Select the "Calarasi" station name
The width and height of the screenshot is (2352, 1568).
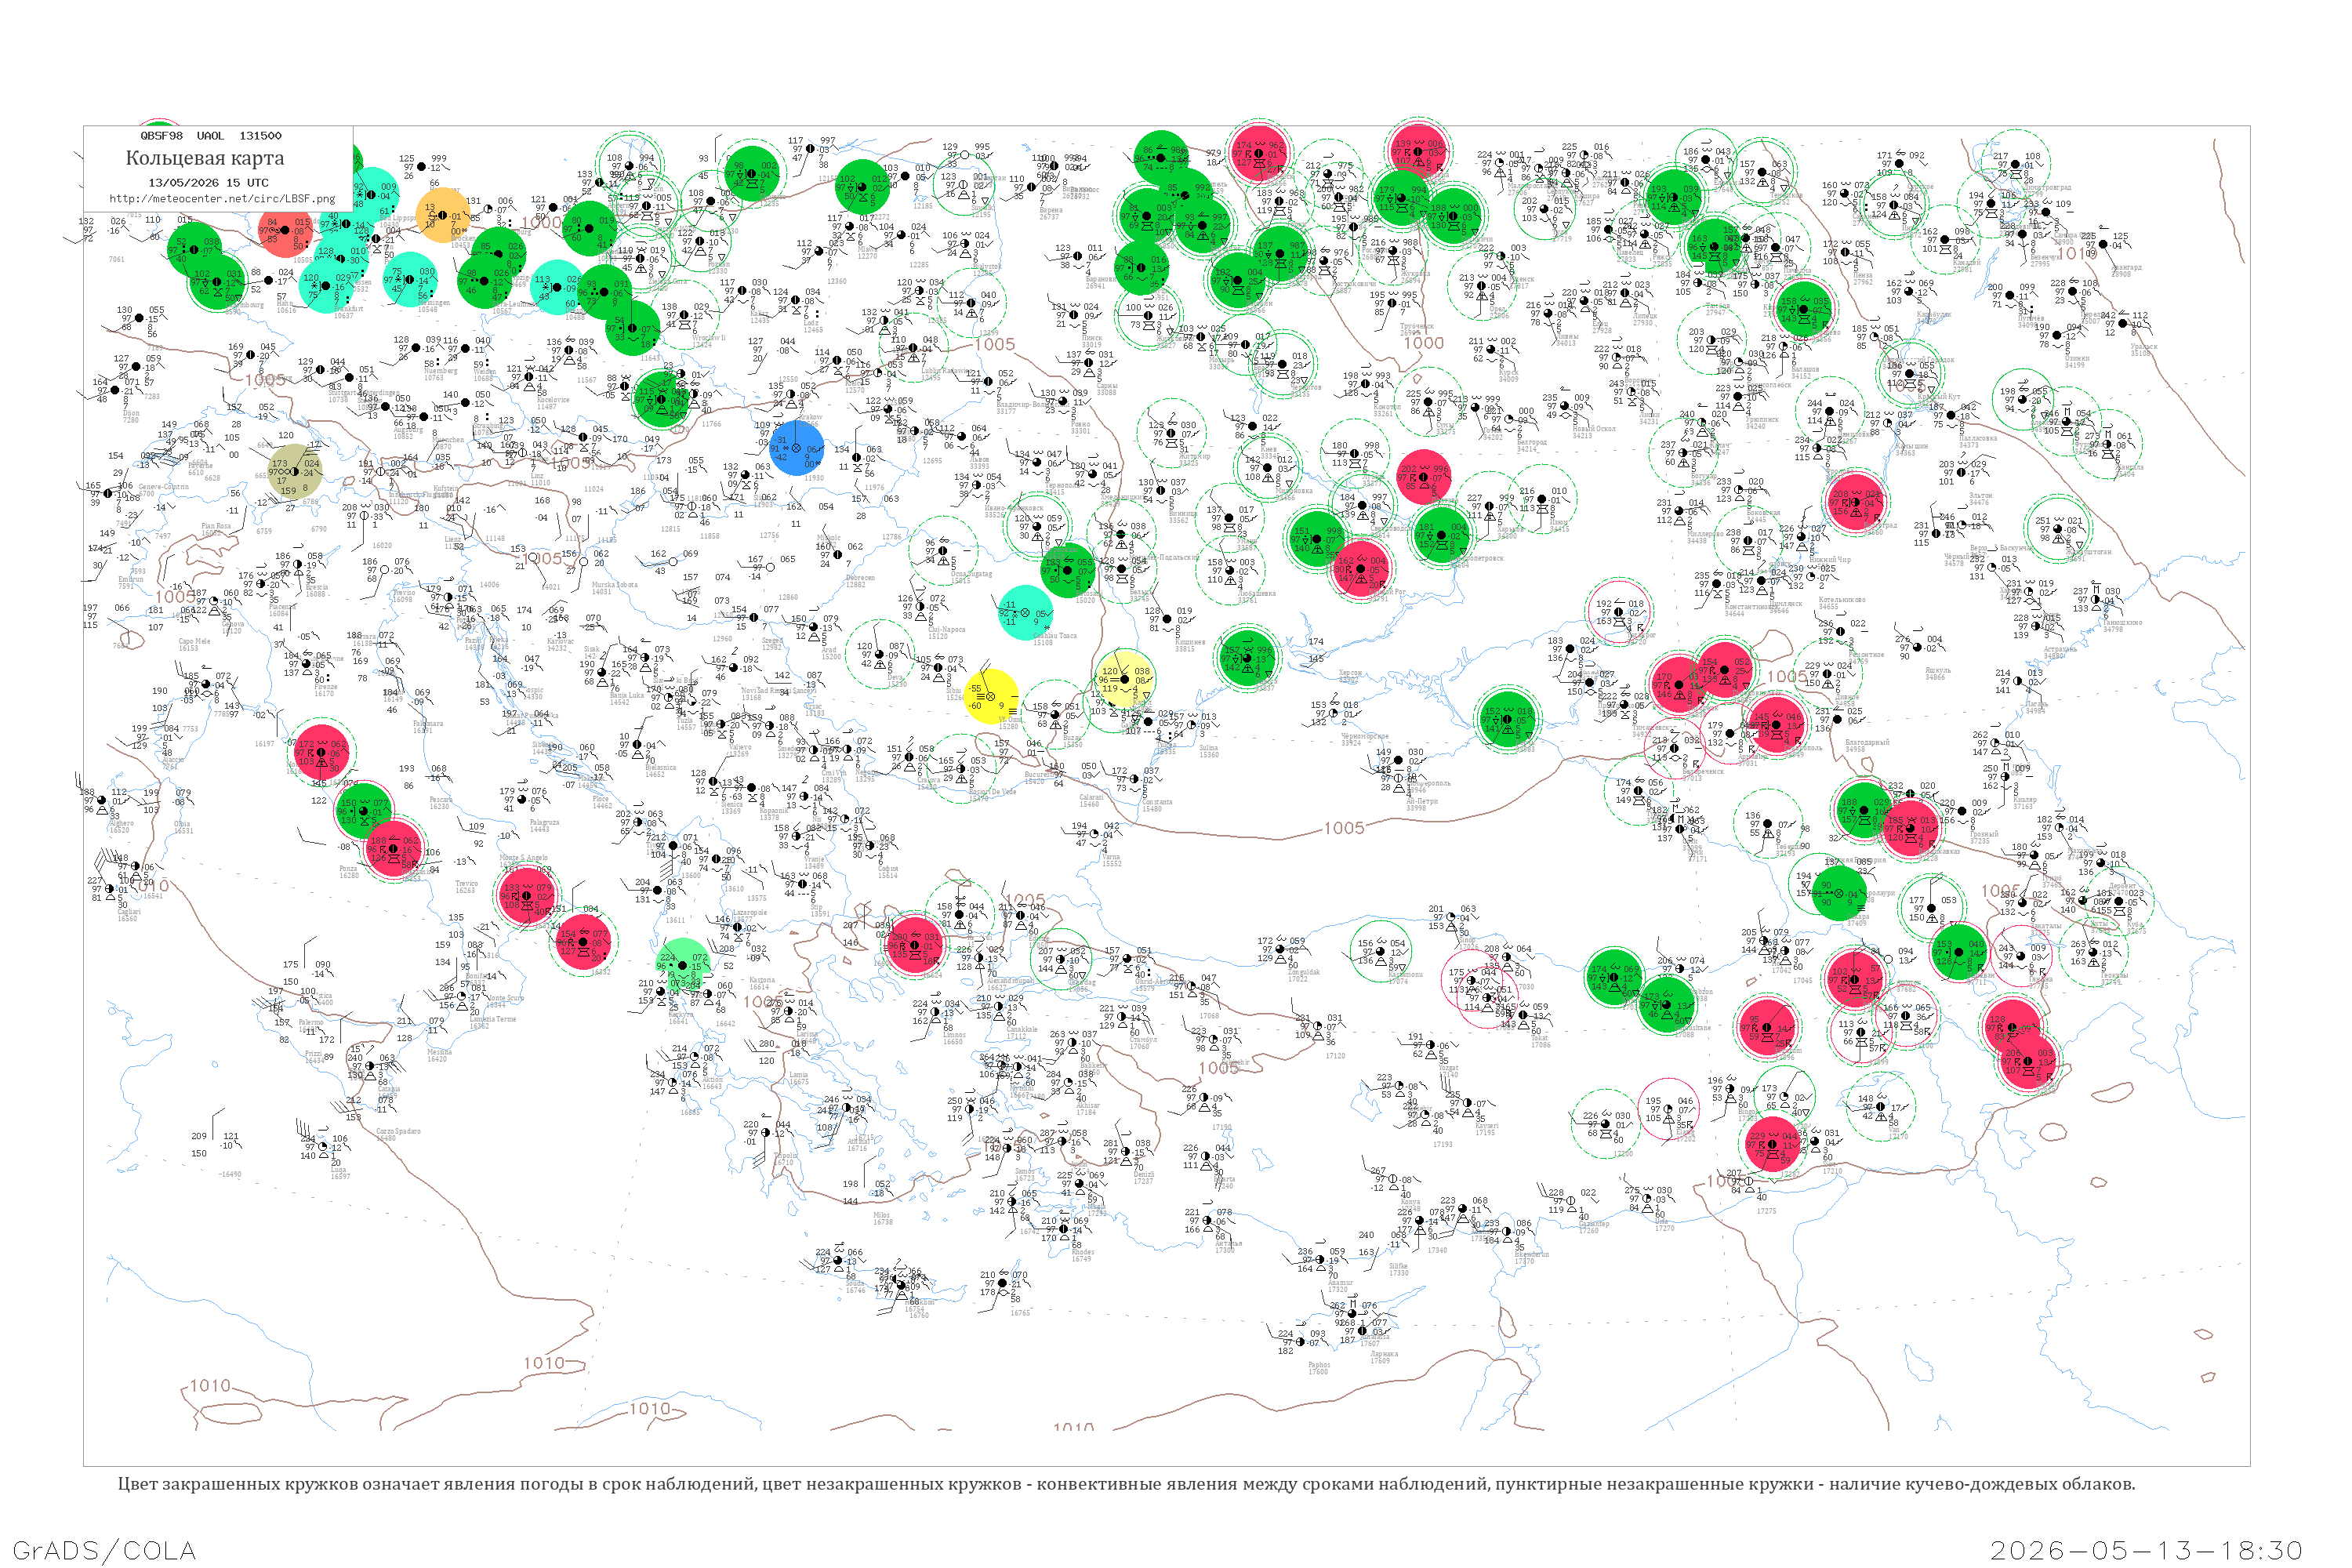(1091, 797)
